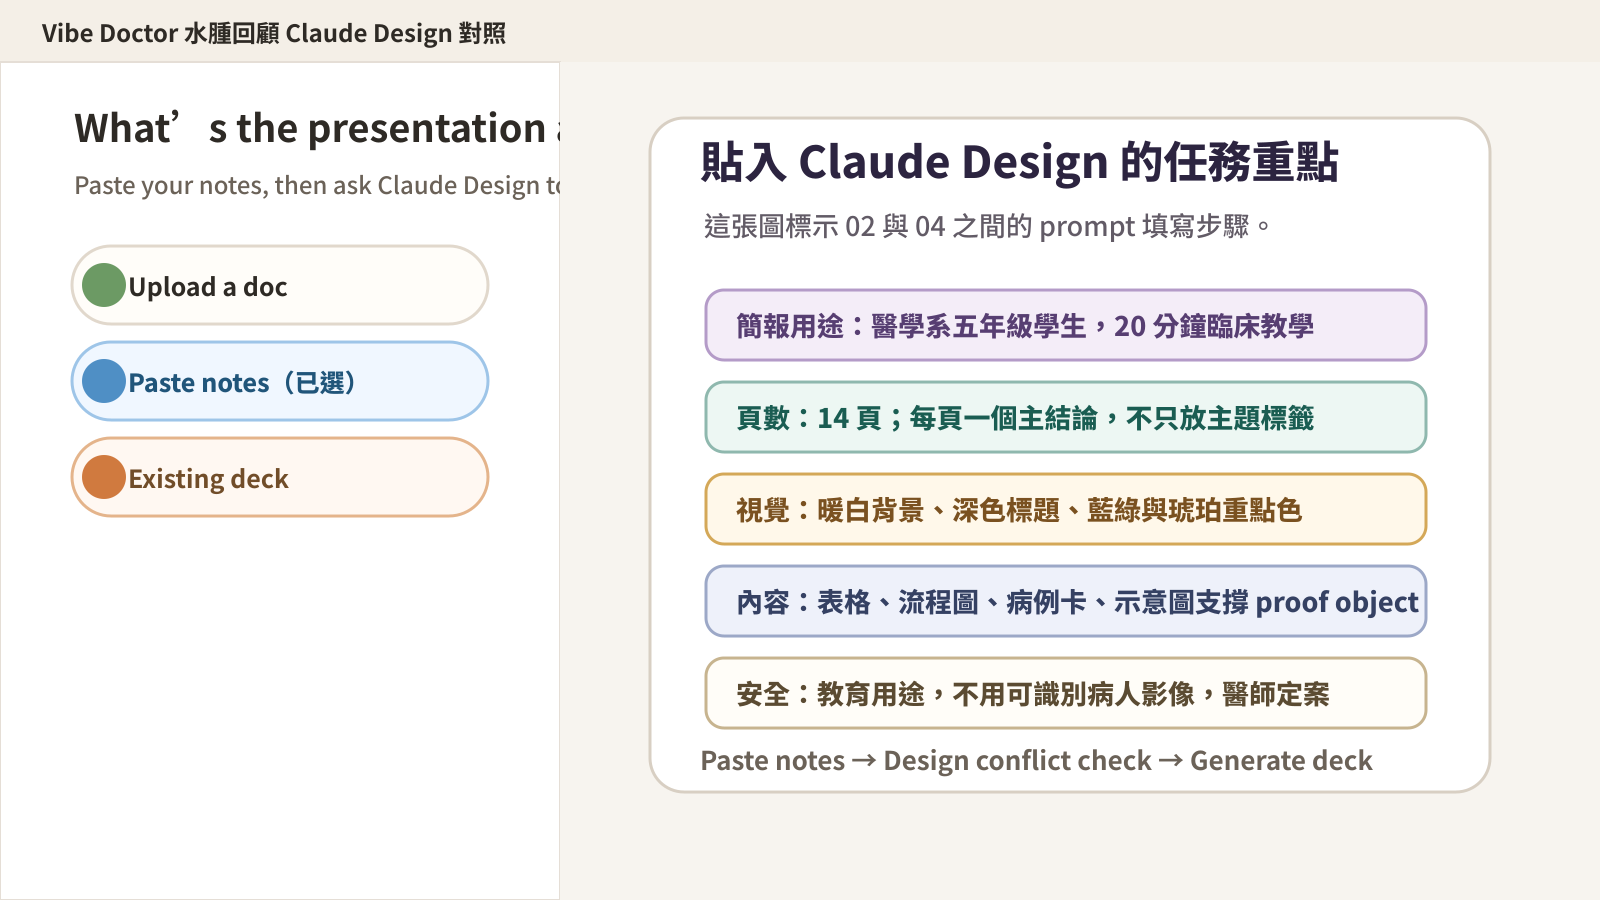Select the 簡報用途 purple card
The width and height of the screenshot is (1600, 900).
(x=1066, y=325)
